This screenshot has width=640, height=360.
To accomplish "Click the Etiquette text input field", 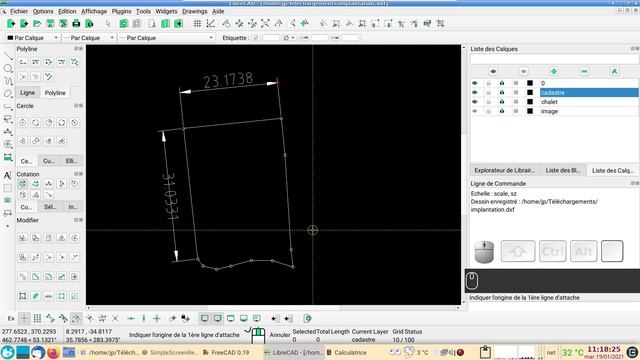I will point(271,38).
